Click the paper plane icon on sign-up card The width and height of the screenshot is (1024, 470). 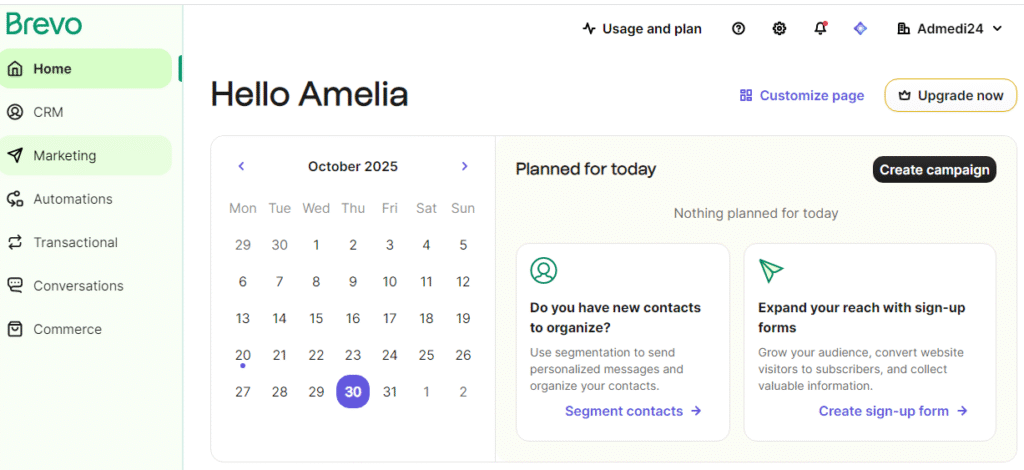coord(771,270)
